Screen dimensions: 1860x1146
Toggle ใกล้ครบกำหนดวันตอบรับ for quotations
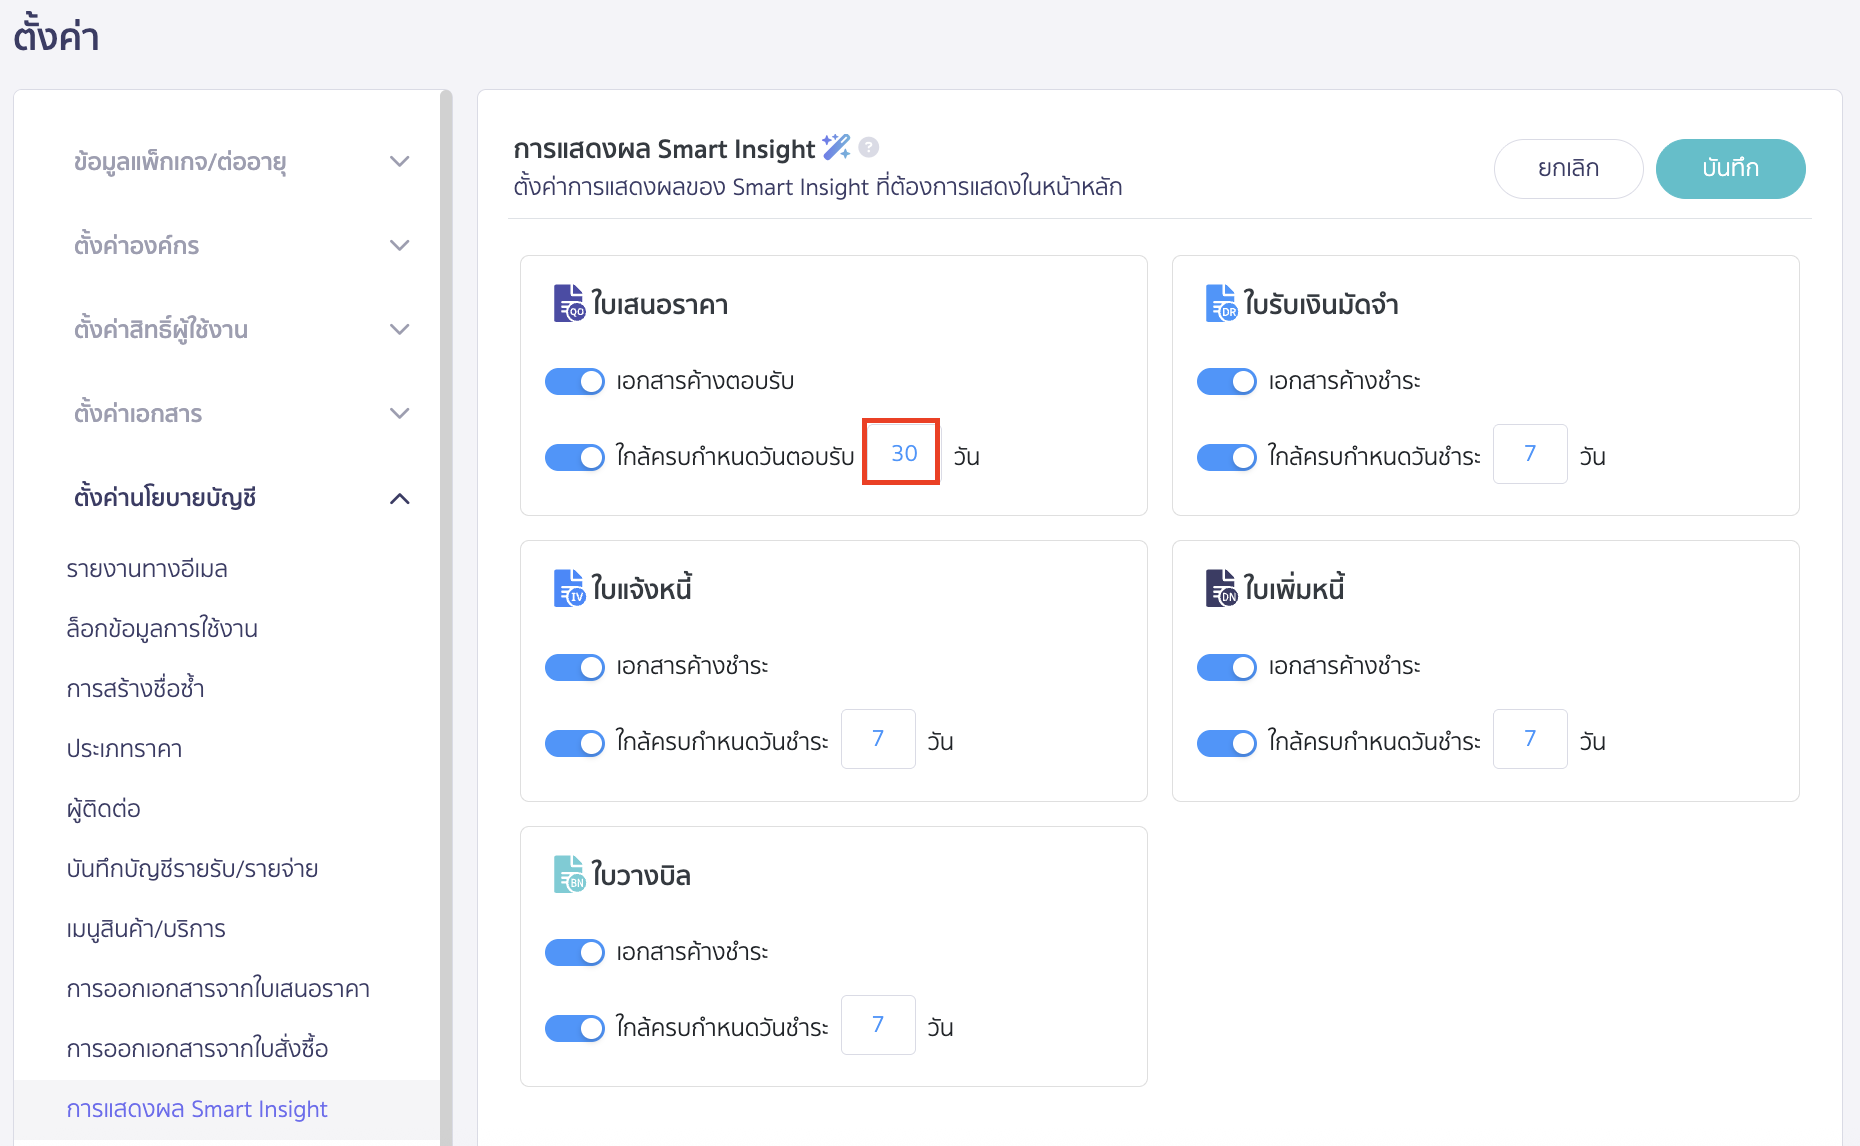pos(575,457)
